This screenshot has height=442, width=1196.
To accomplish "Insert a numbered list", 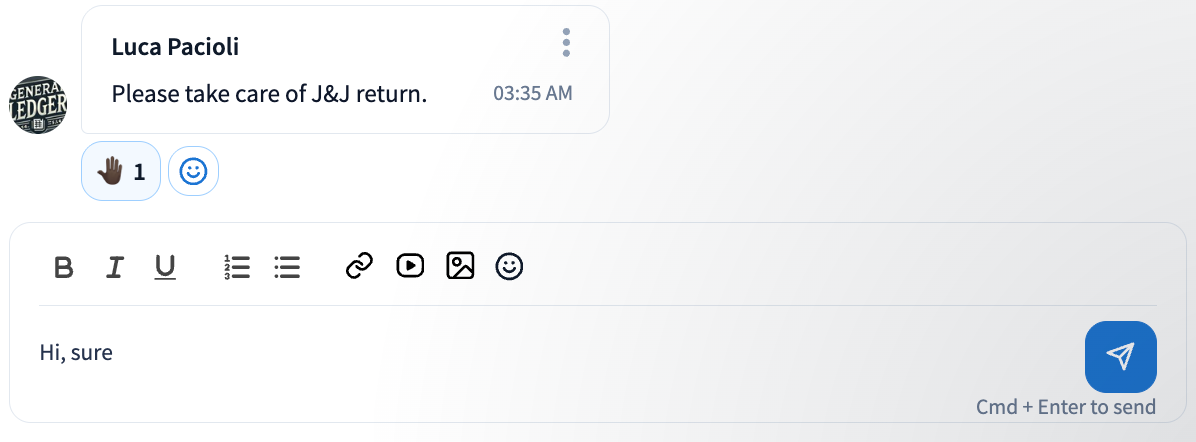I will 237,267.
